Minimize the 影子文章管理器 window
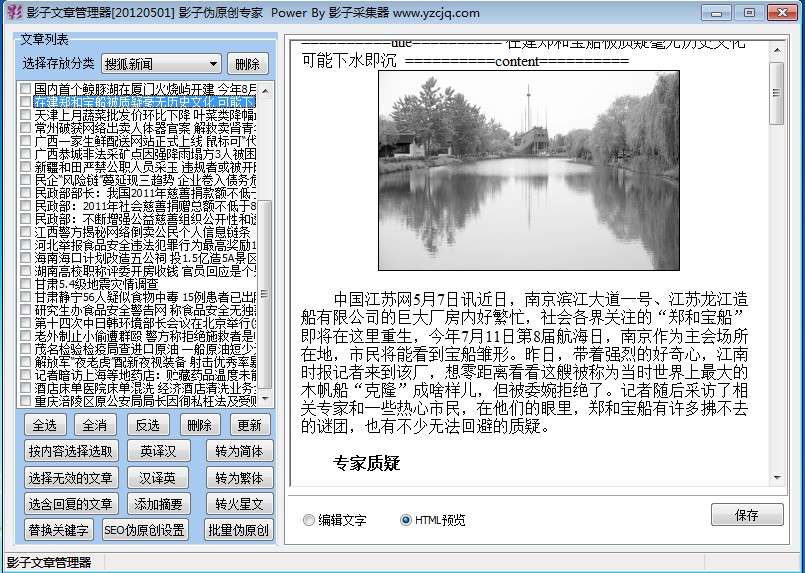Image resolution: width=805 pixels, height=573 pixels. coord(716,12)
